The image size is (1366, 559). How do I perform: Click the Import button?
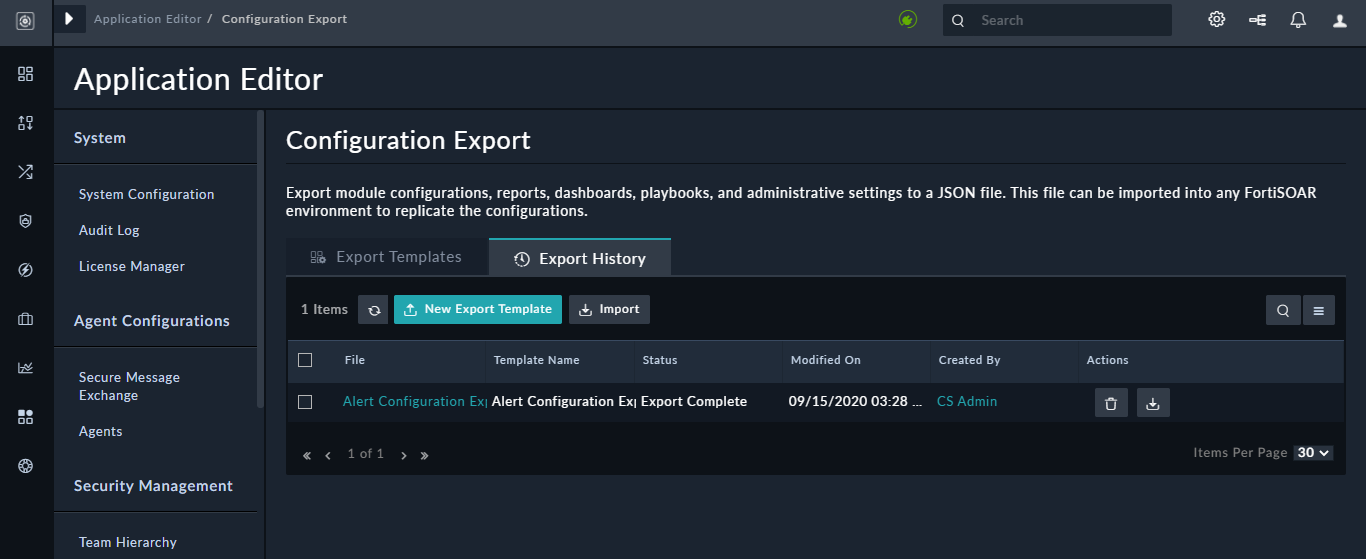[x=610, y=309]
